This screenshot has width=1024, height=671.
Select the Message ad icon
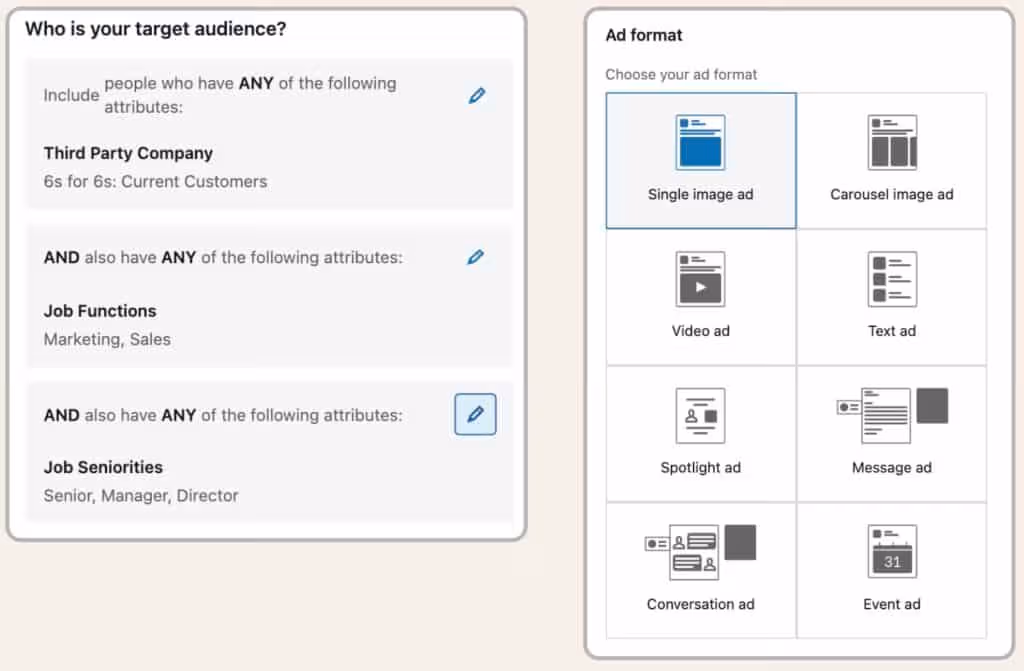tap(892, 416)
